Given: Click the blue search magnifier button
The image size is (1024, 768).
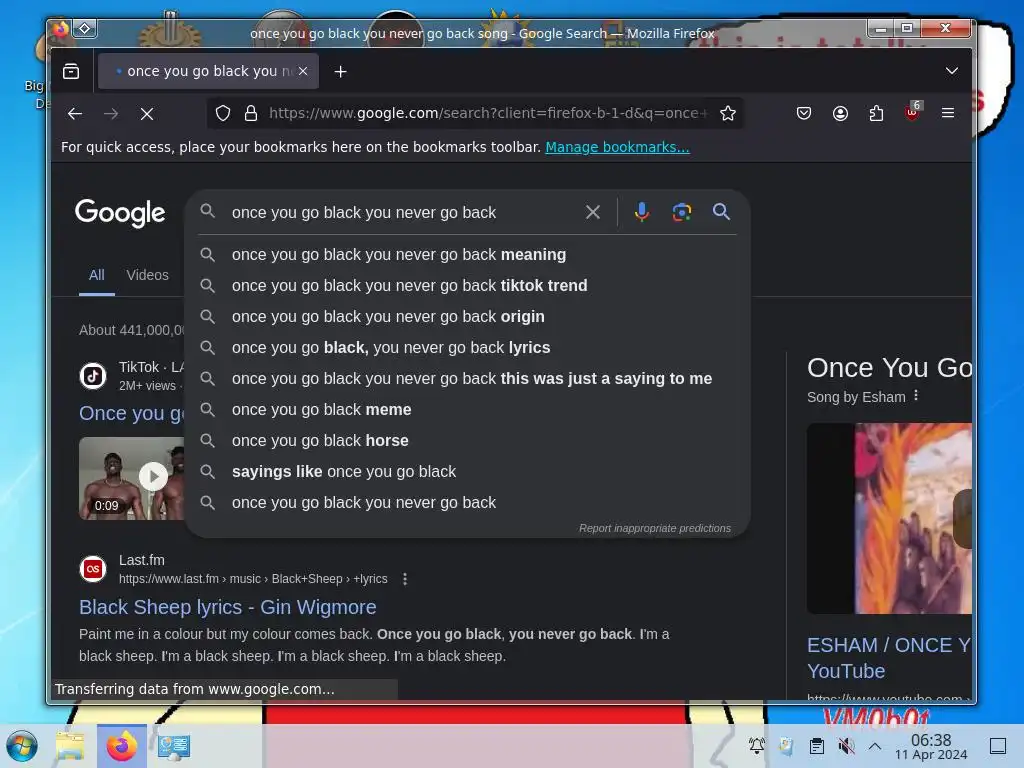Looking at the screenshot, I should [721, 212].
